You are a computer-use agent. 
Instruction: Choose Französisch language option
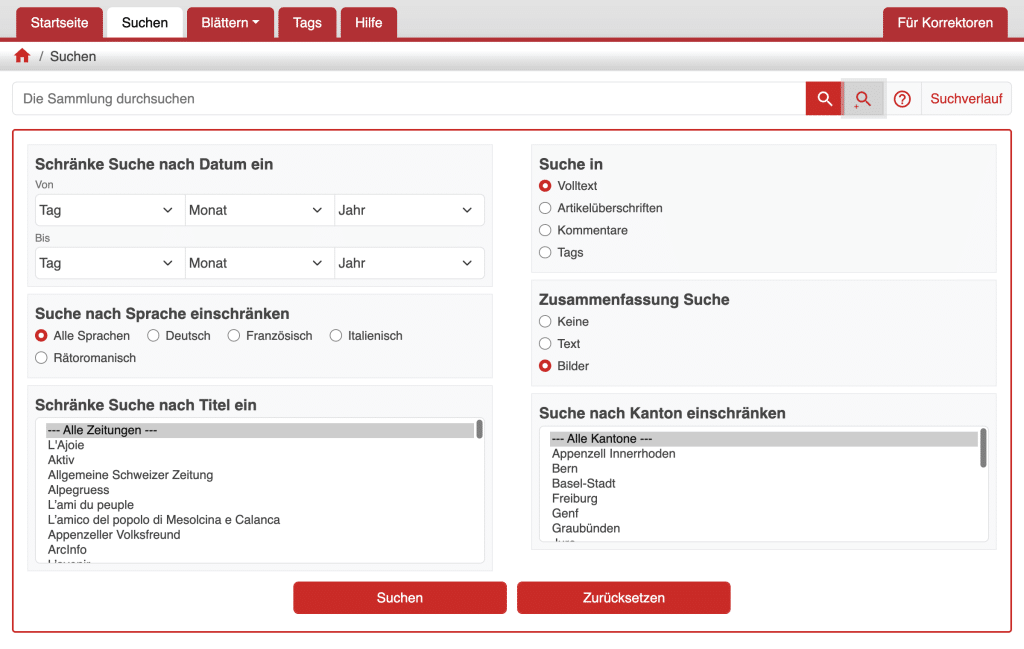pos(234,336)
